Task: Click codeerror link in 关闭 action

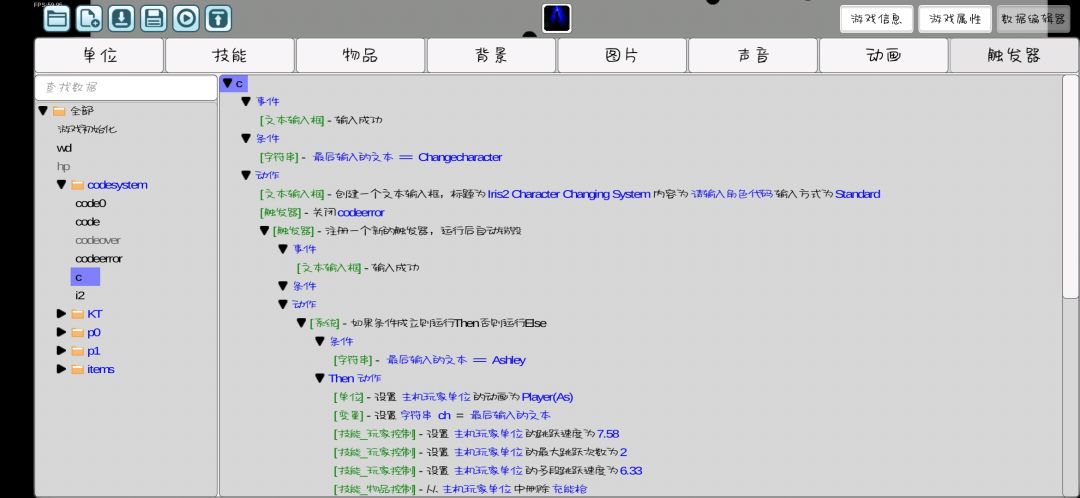Action: (361, 213)
